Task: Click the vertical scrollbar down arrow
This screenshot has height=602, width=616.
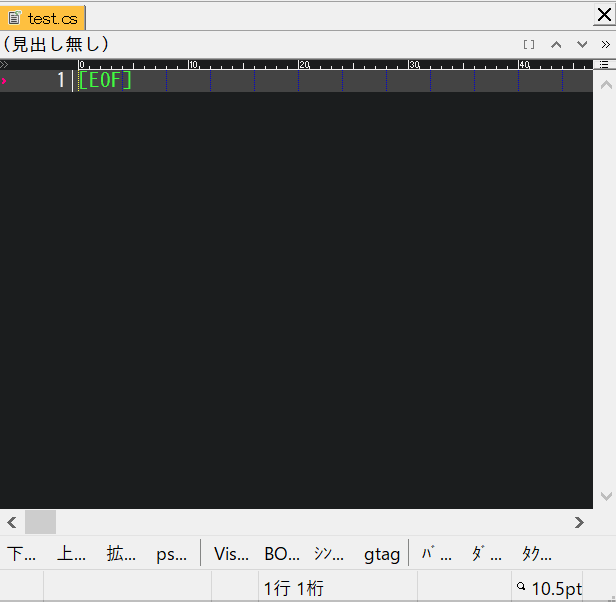Action: (x=606, y=496)
